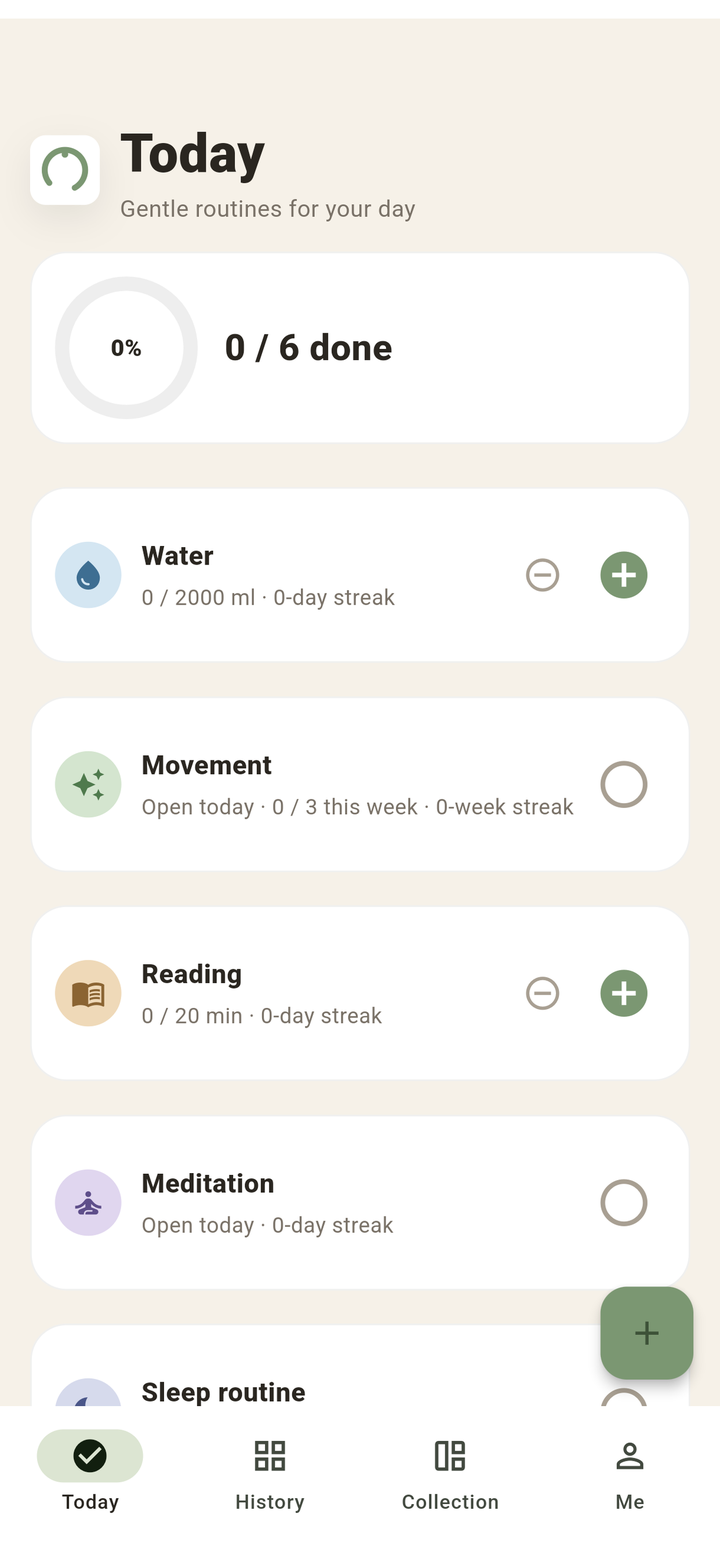720x1558 pixels.
Task: Decrease Water amount with minus button
Action: pyautogui.click(x=542, y=575)
